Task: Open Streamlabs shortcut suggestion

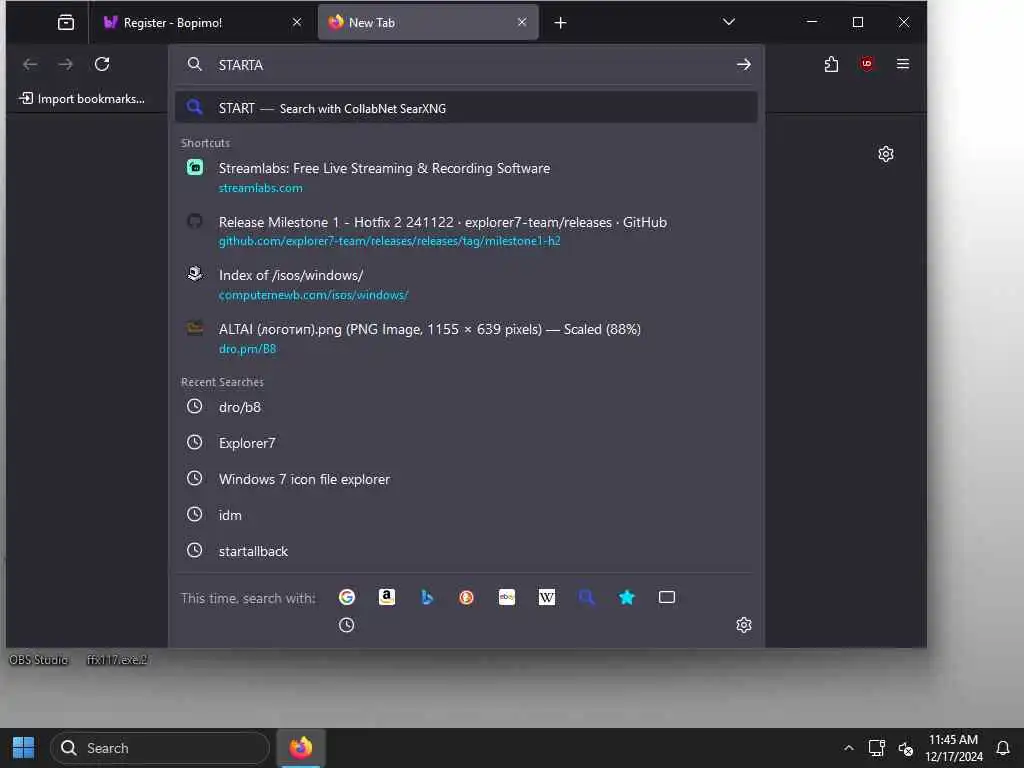Action: (x=466, y=177)
